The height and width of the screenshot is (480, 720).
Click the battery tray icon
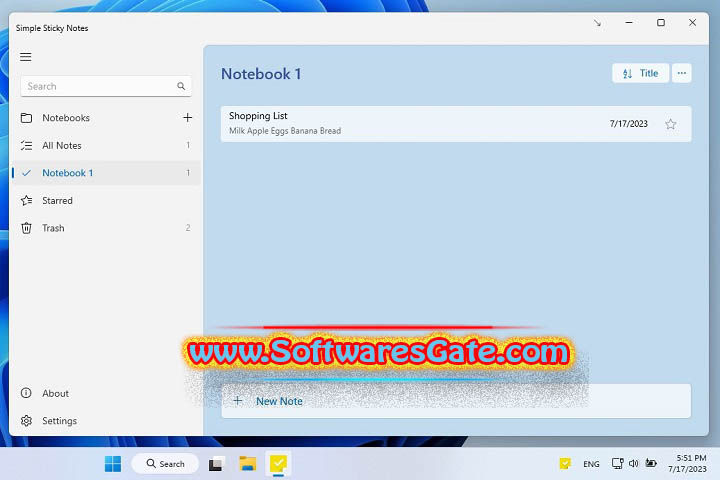(651, 463)
